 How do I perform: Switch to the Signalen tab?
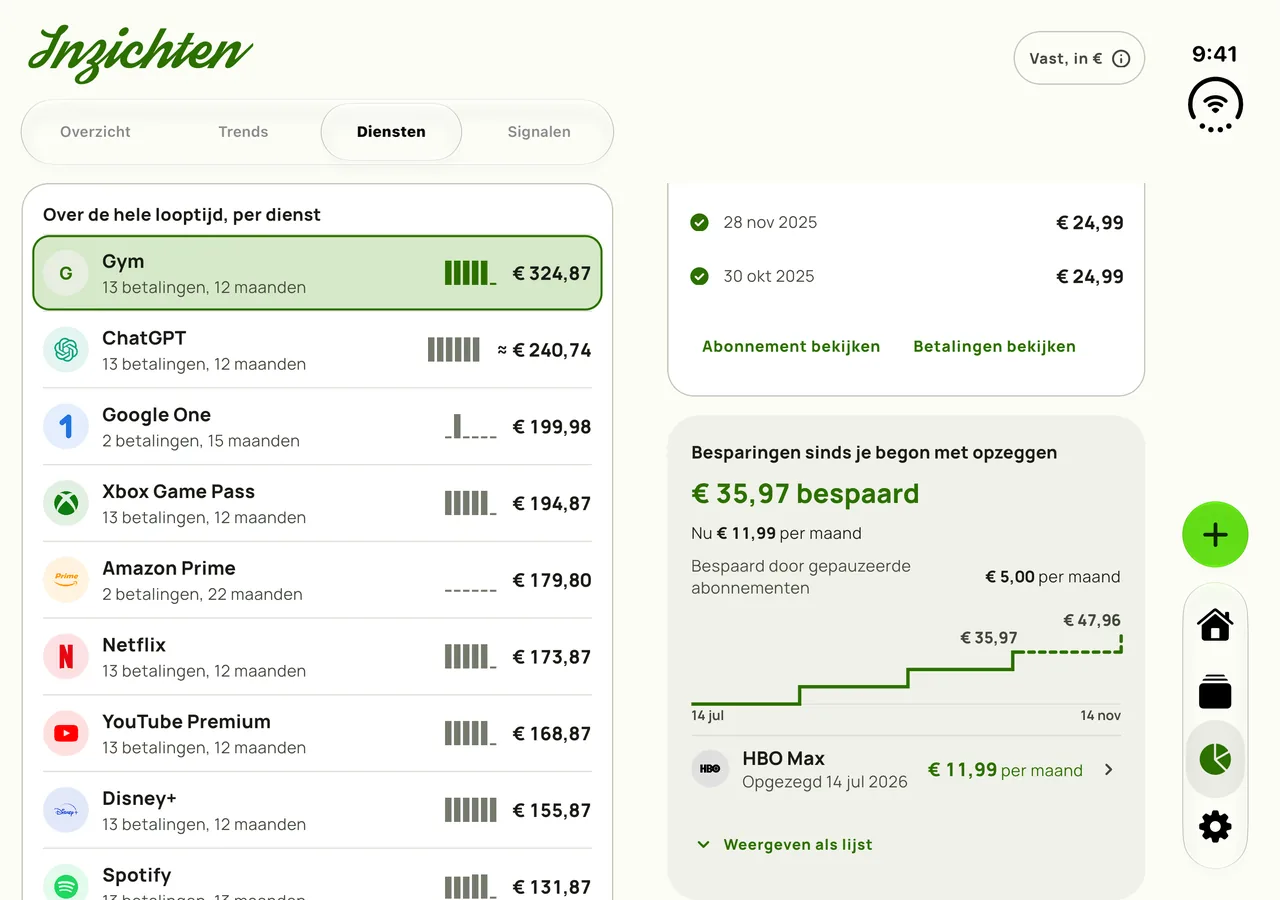(539, 132)
